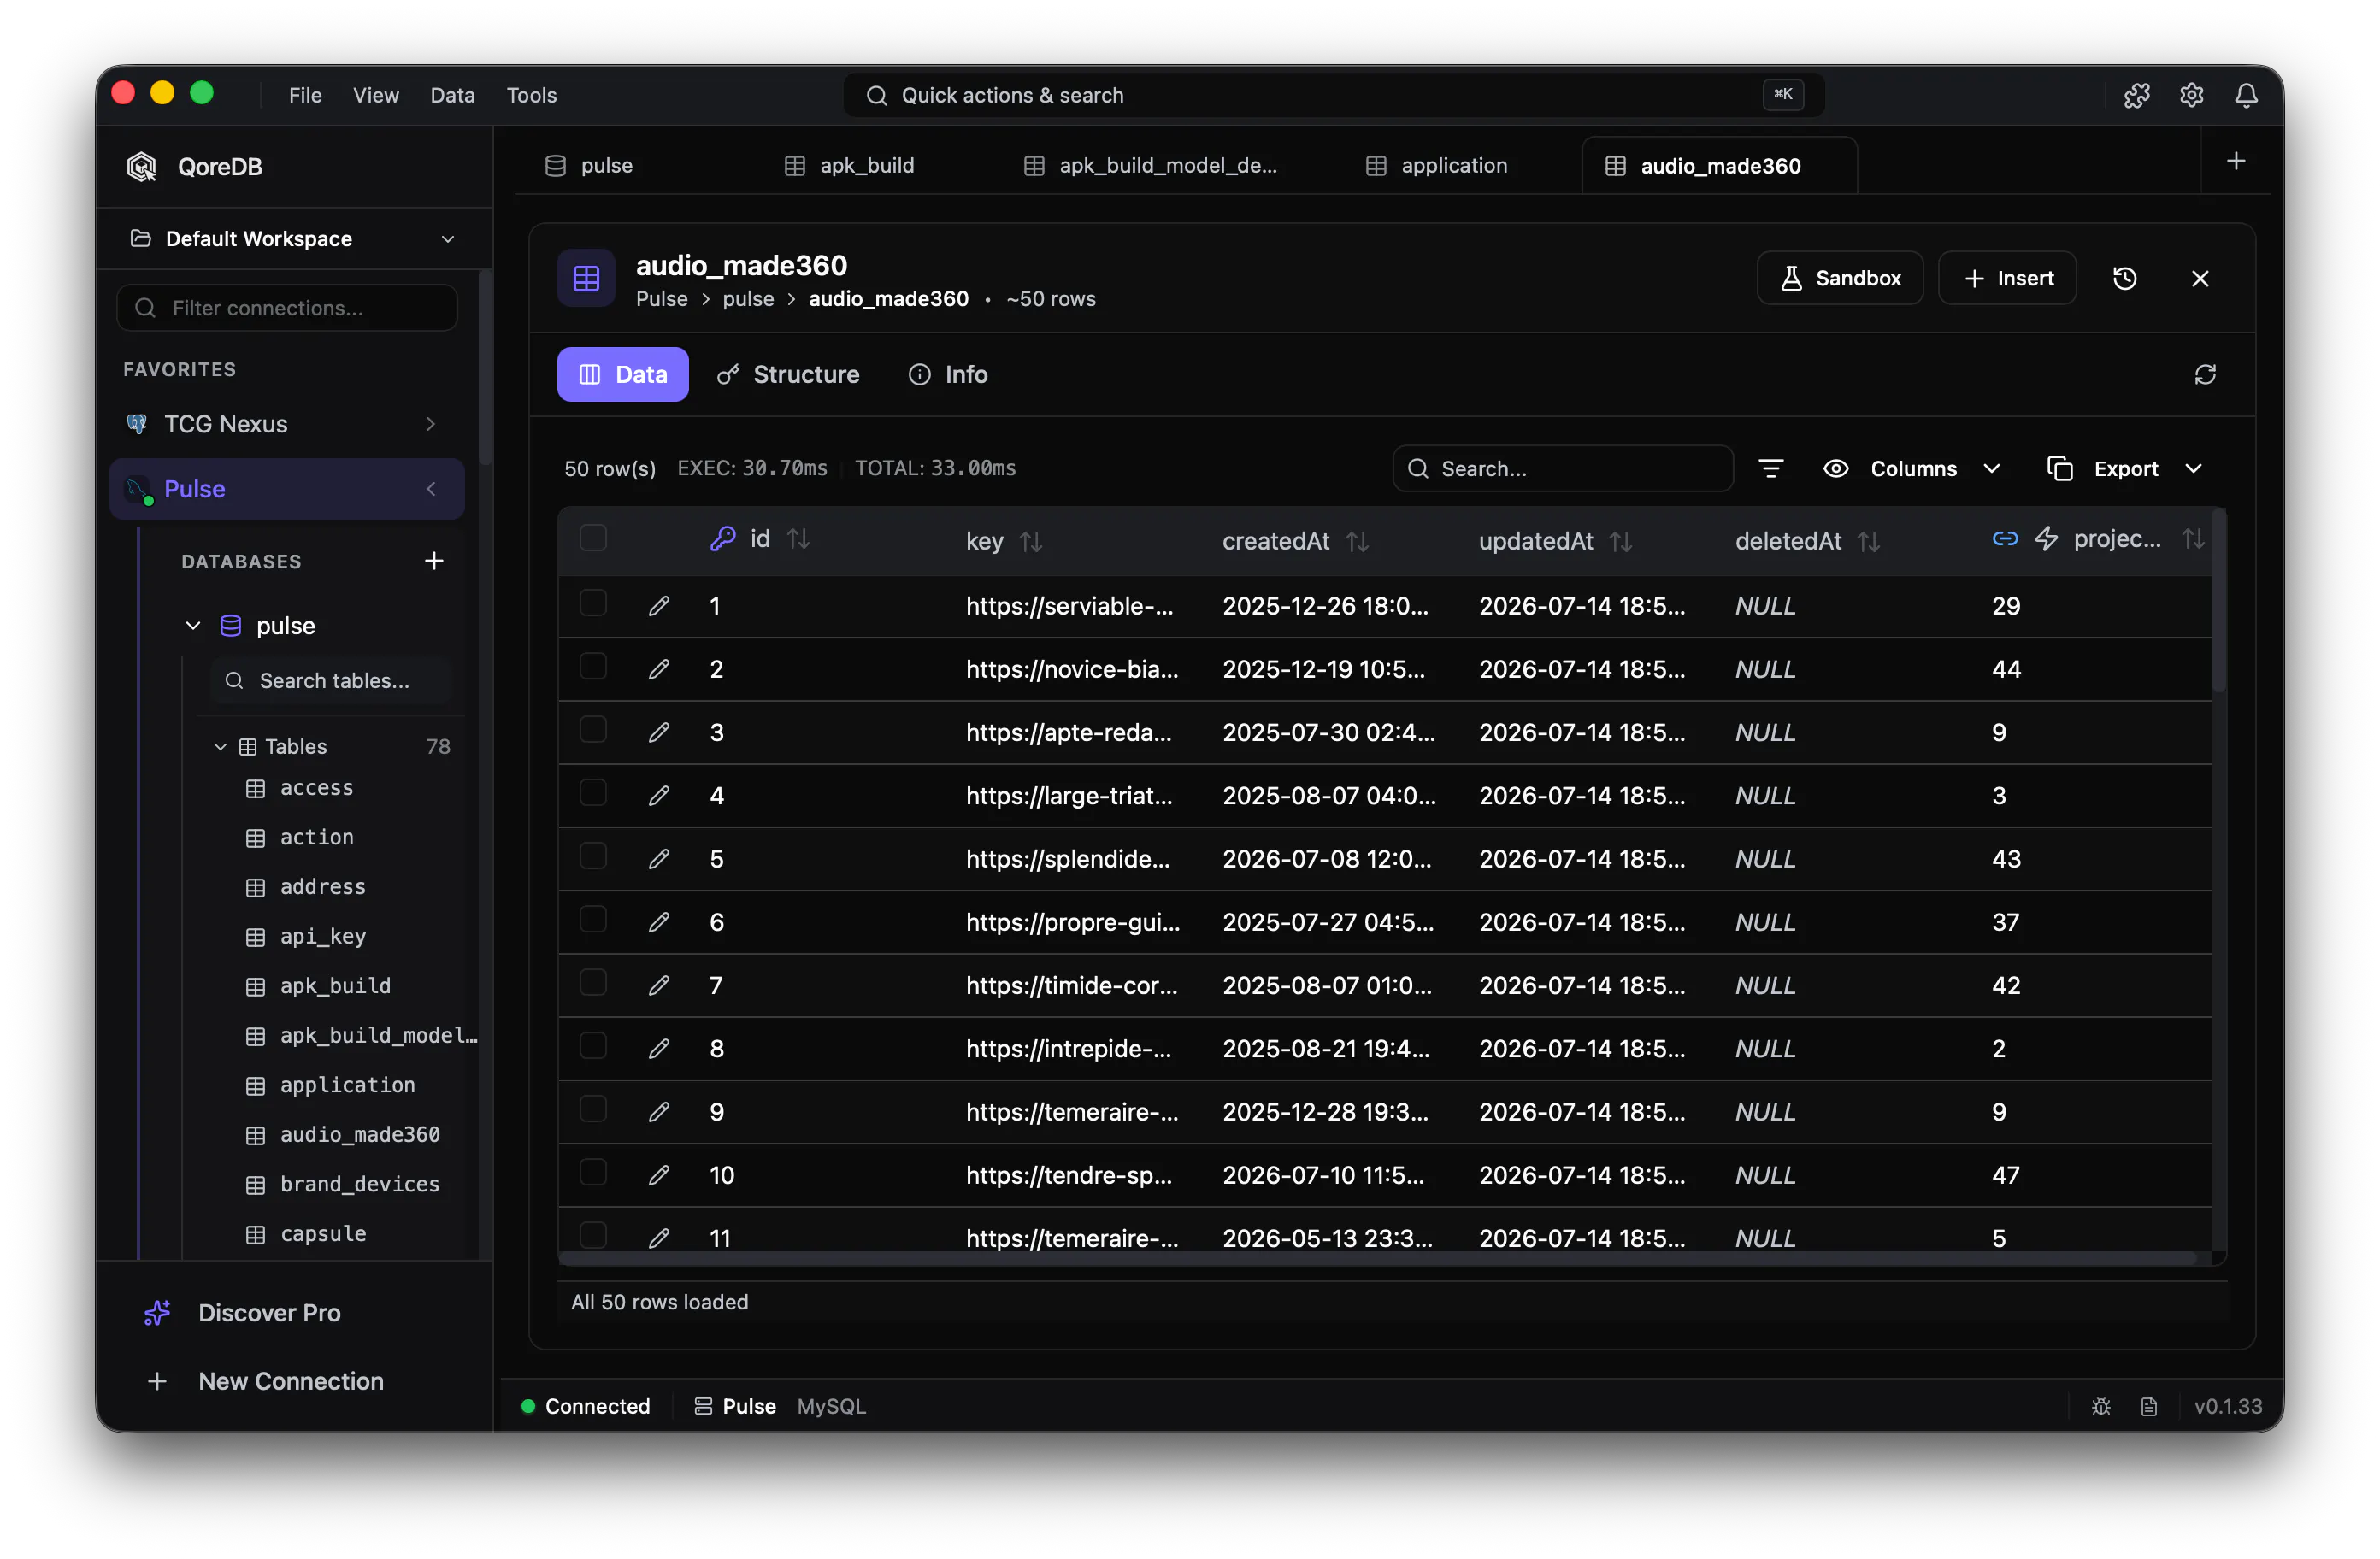The height and width of the screenshot is (1559, 2380).
Task: Select the Data view button
Action: tap(622, 374)
